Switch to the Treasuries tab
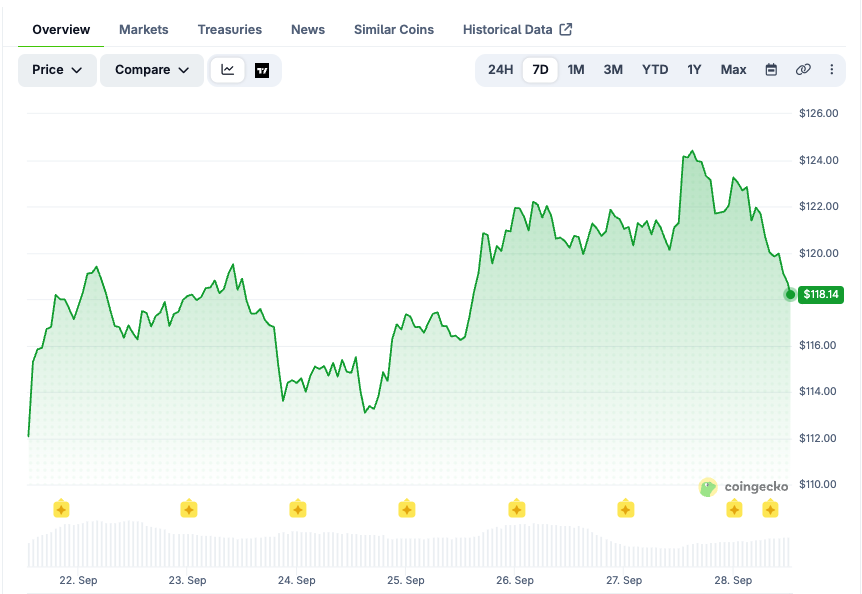Image resolution: width=862 pixels, height=594 pixels. [230, 30]
